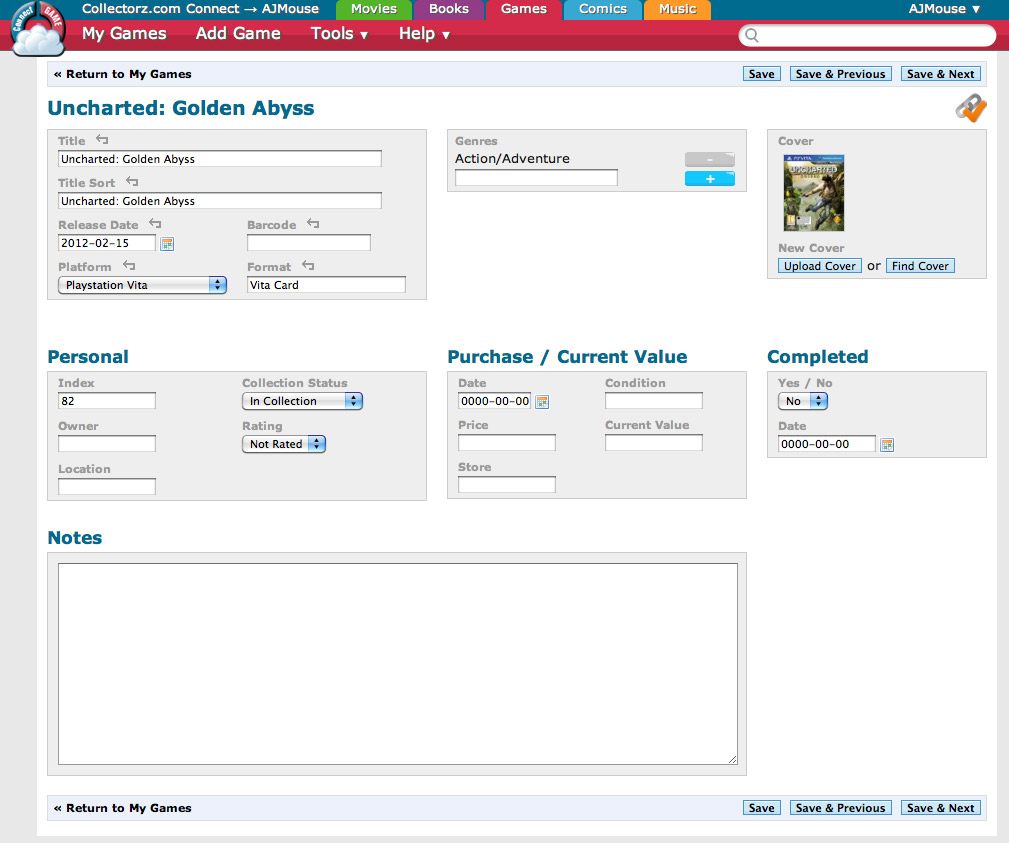
Task: Click into the Notes text area
Action: point(398,664)
